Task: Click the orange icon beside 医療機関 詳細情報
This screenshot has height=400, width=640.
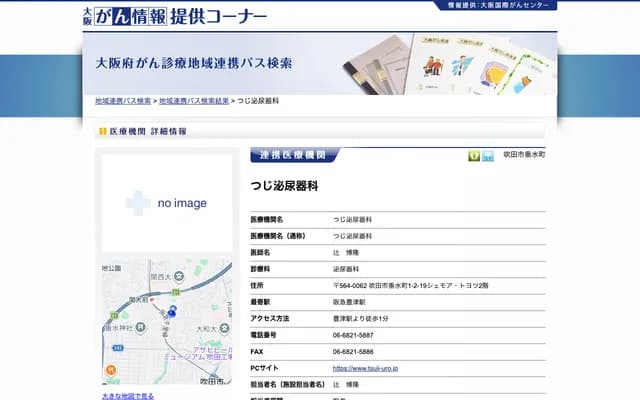Action: click(x=102, y=132)
